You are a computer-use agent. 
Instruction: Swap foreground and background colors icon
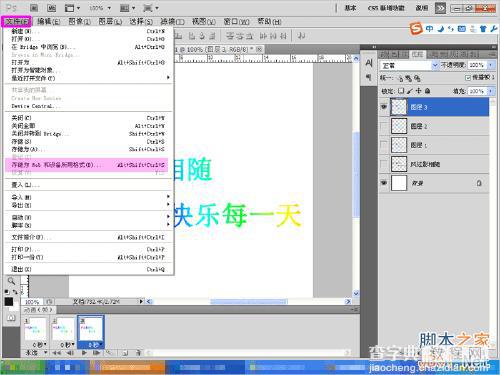[15, 292]
